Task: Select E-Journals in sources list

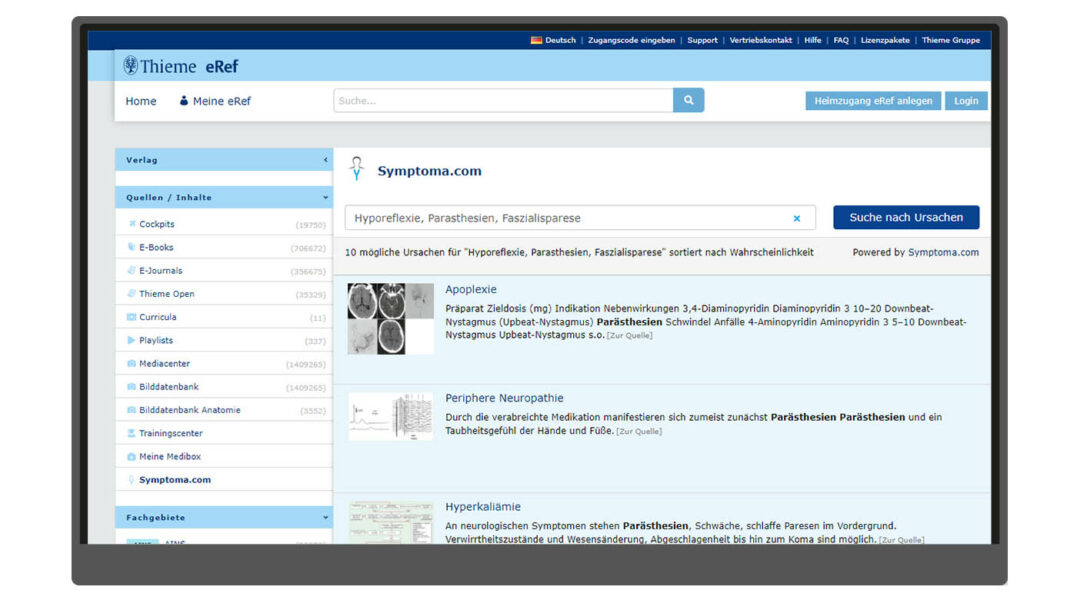Action: click(x=161, y=270)
